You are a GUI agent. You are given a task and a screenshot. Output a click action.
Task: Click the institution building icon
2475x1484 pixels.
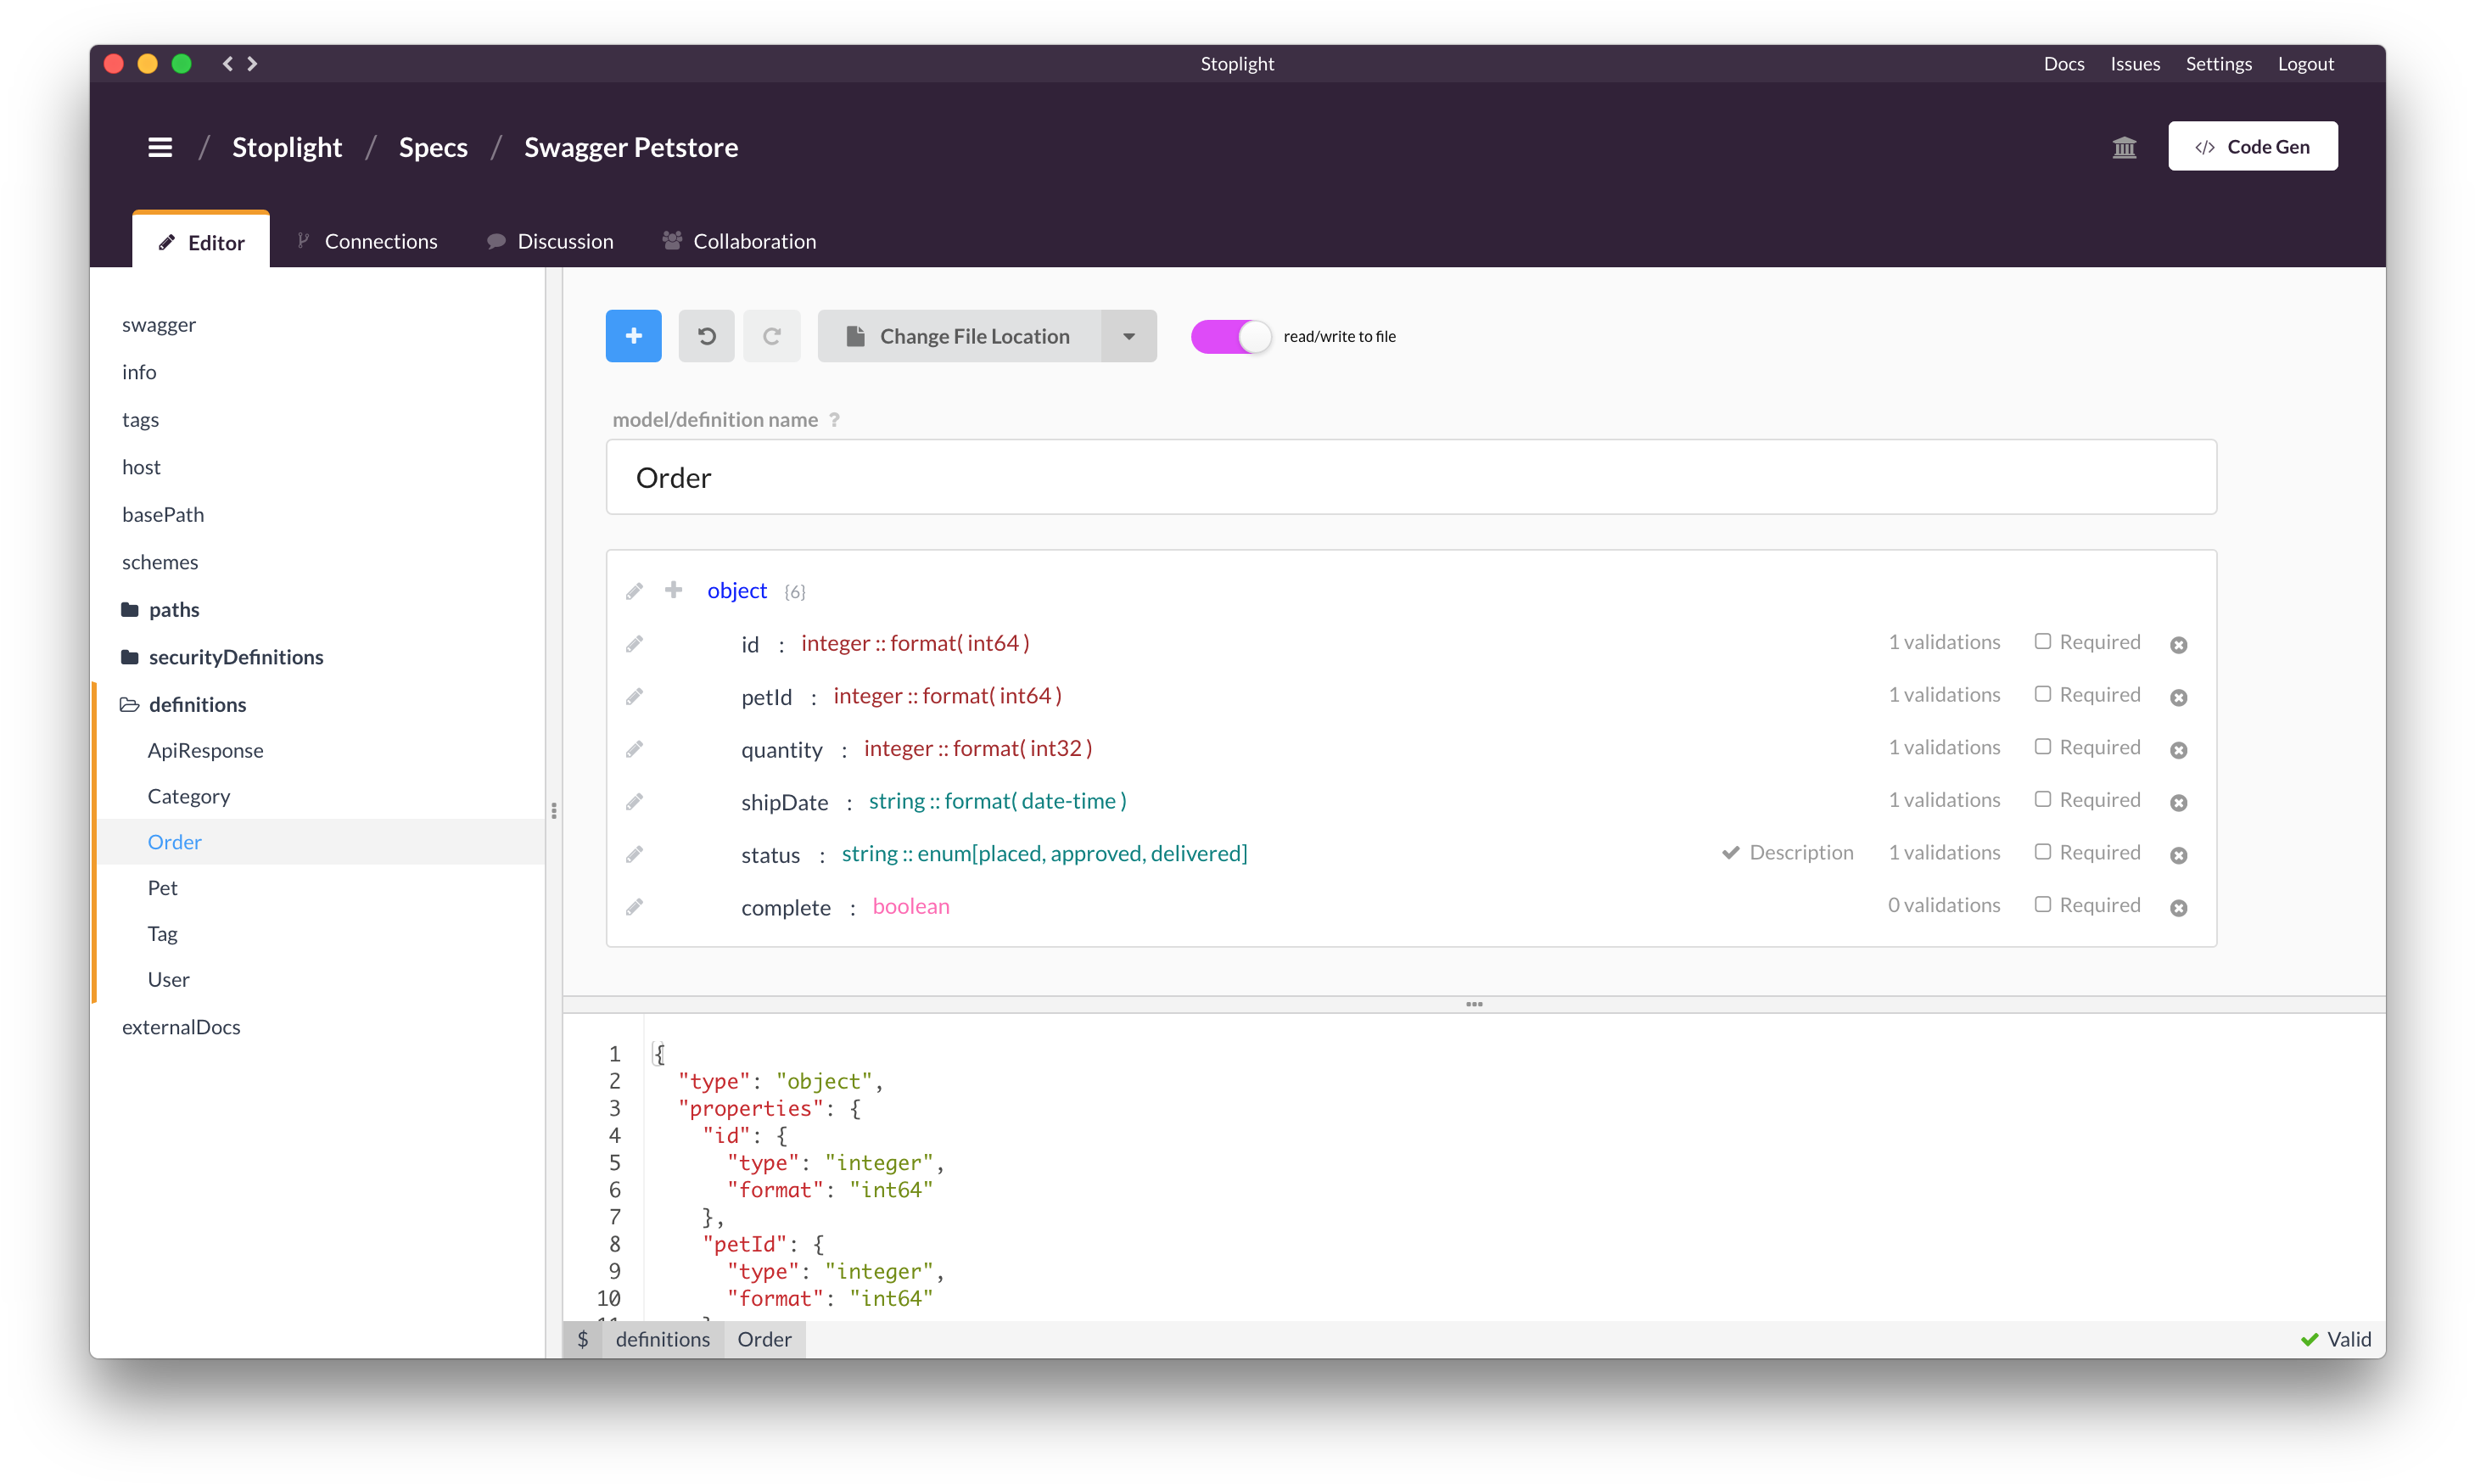(2124, 147)
